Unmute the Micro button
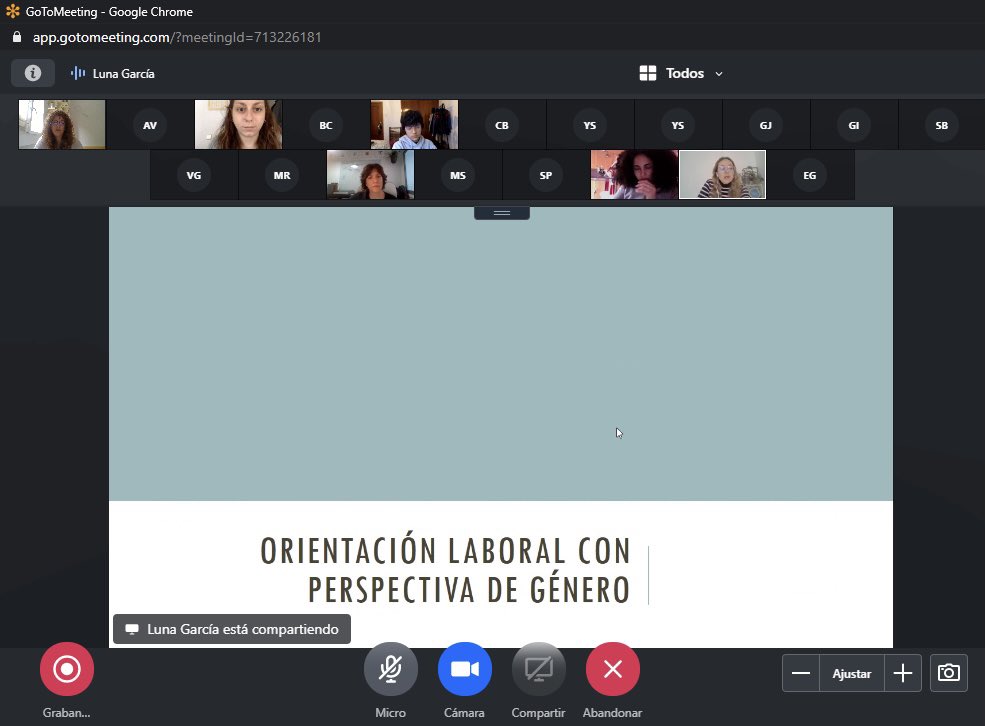985x726 pixels. tap(391, 669)
